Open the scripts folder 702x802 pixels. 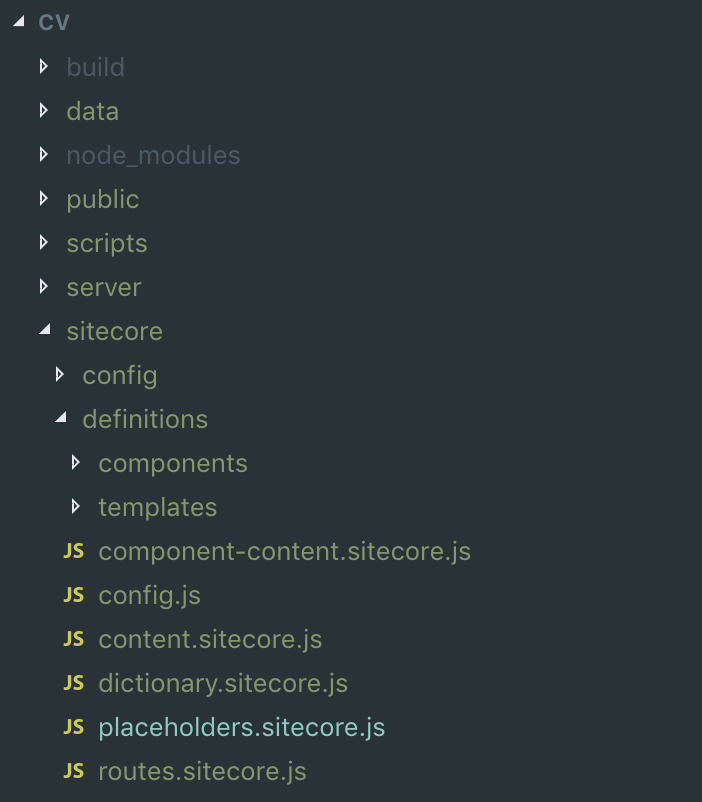coord(106,243)
